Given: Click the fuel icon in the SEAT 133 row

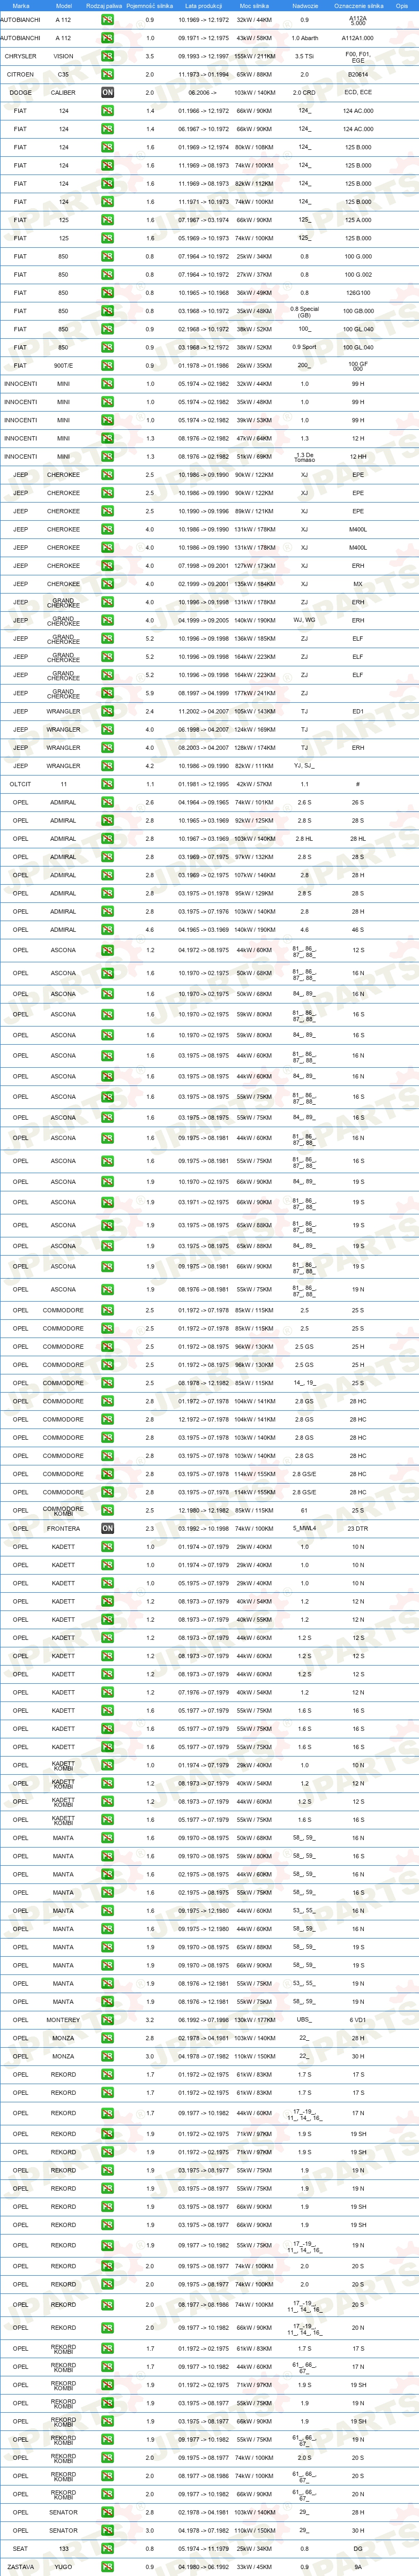Looking at the screenshot, I should point(107,2548).
